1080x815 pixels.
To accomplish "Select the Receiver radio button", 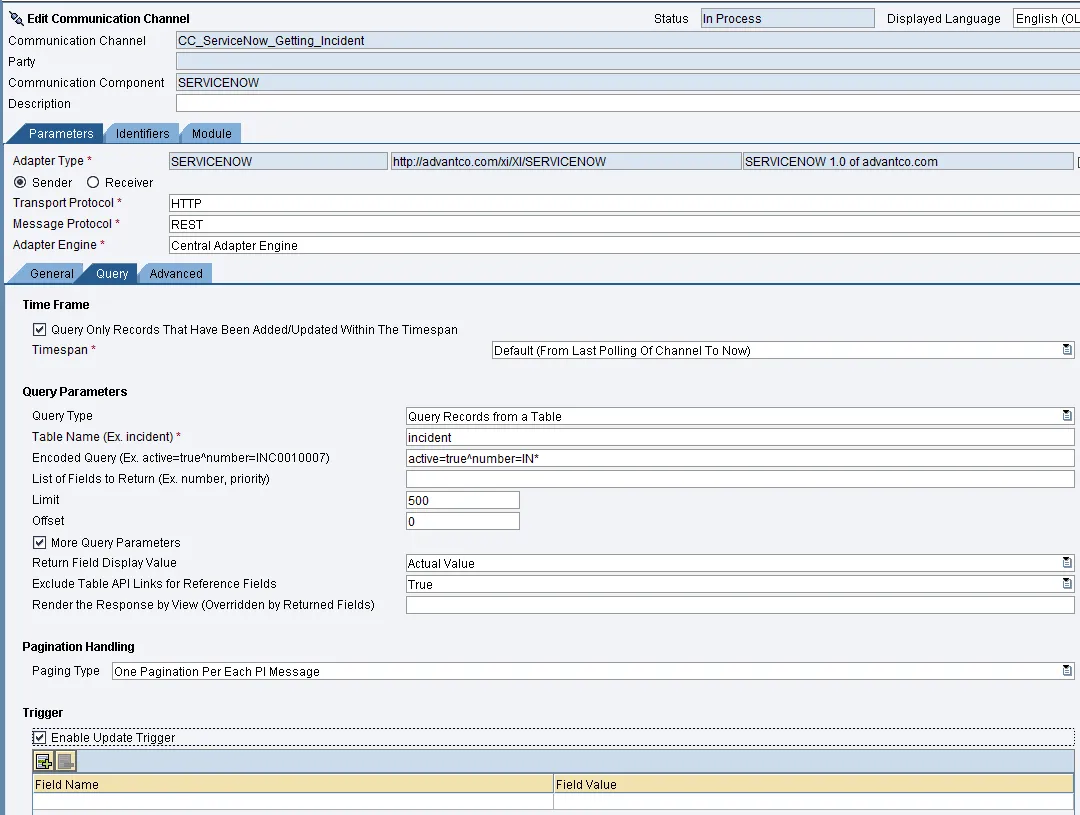I will [x=93, y=183].
